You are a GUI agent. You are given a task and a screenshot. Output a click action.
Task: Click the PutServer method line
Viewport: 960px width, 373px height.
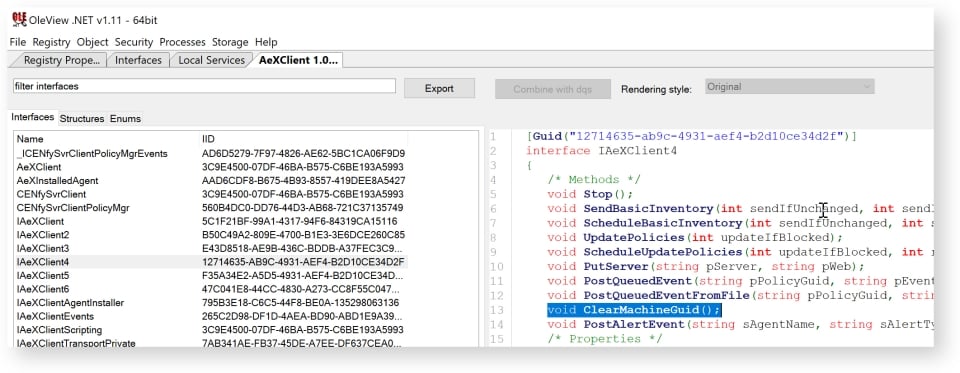[705, 267]
